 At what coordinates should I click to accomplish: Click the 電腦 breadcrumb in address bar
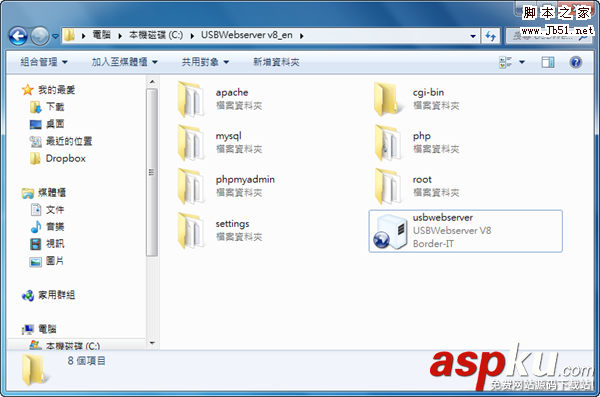pyautogui.click(x=101, y=35)
